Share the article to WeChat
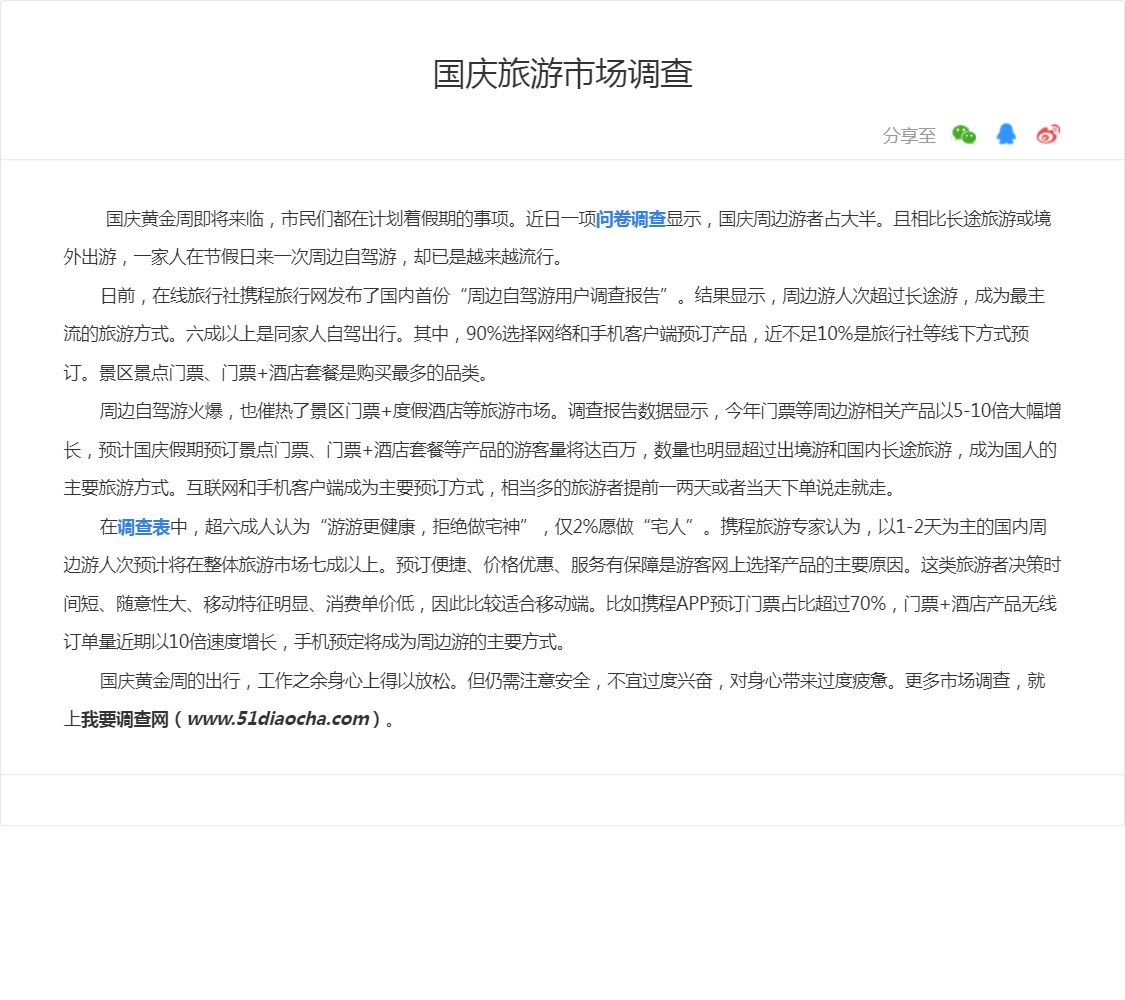Image resolution: width=1125 pixels, height=1000 pixels. pyautogui.click(x=964, y=134)
